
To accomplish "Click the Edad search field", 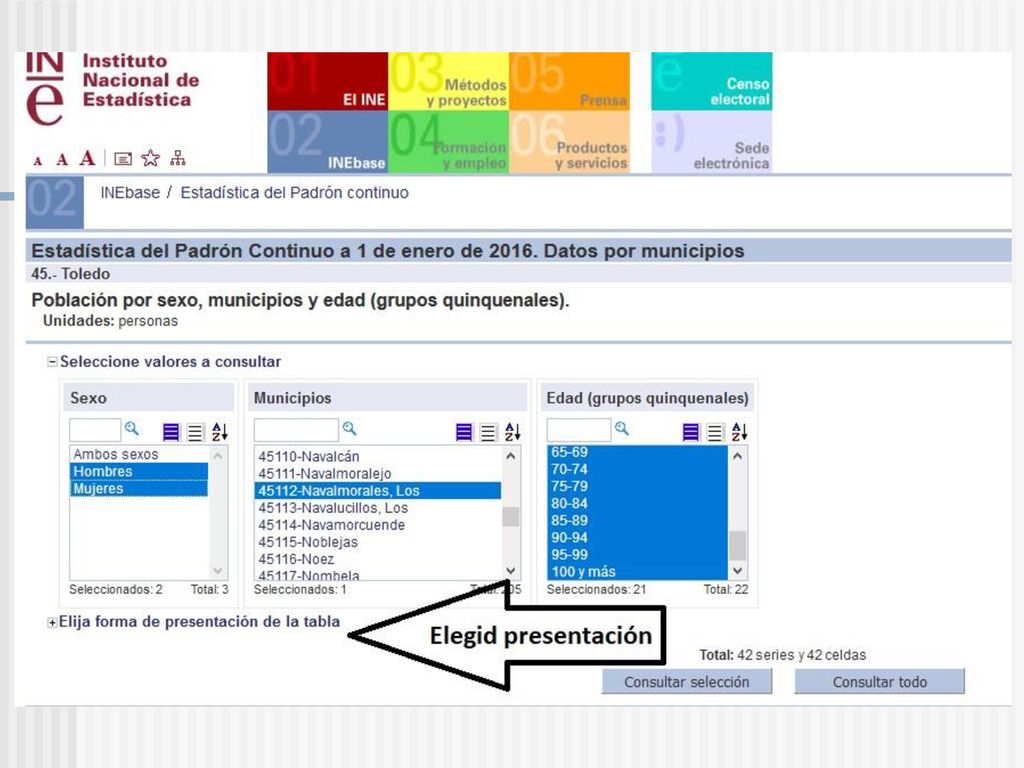I will click(579, 430).
